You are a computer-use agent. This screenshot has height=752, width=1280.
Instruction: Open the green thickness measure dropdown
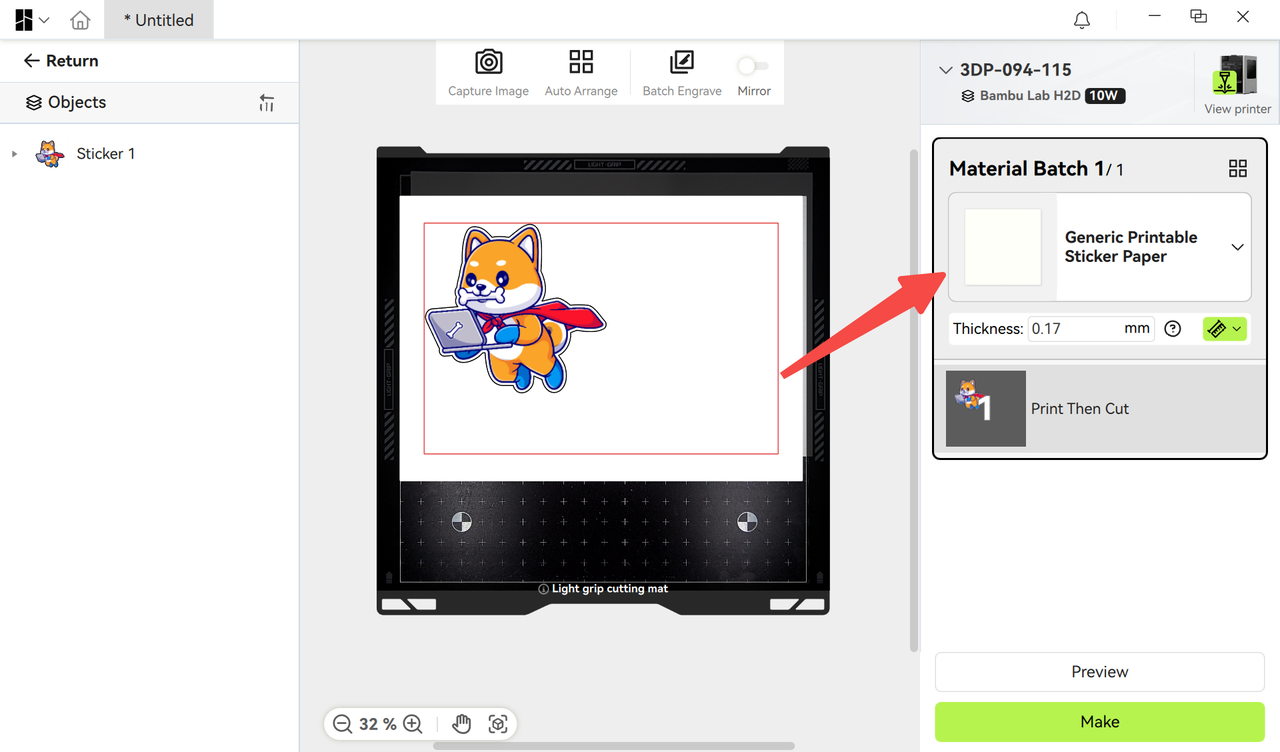(x=1225, y=329)
